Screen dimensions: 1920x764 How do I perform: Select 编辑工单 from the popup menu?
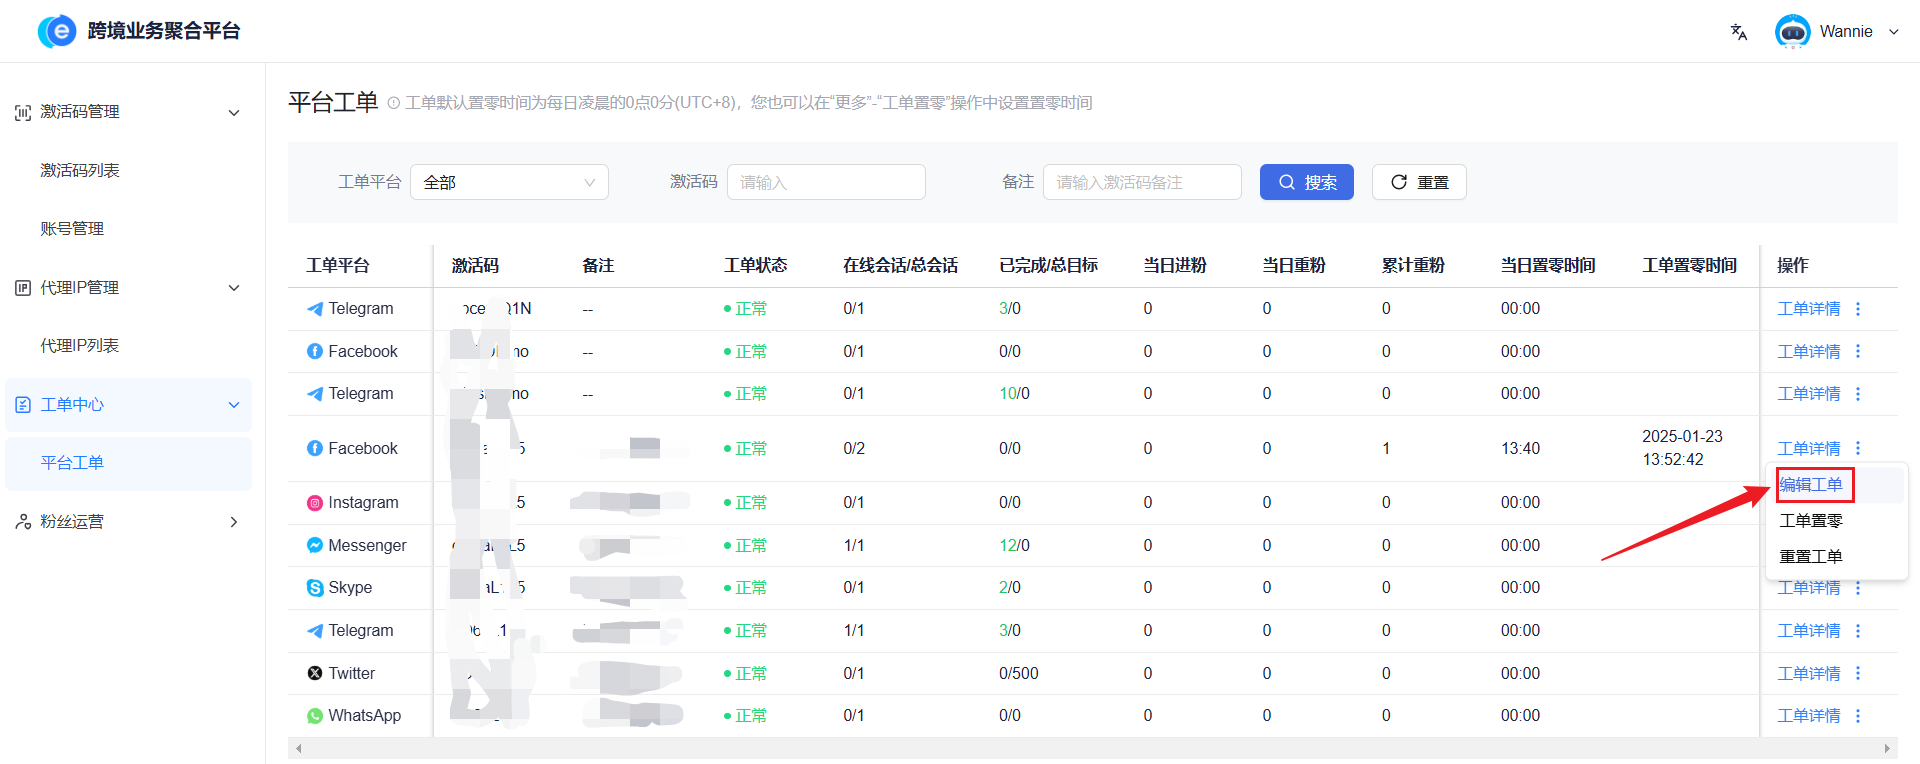click(1811, 485)
